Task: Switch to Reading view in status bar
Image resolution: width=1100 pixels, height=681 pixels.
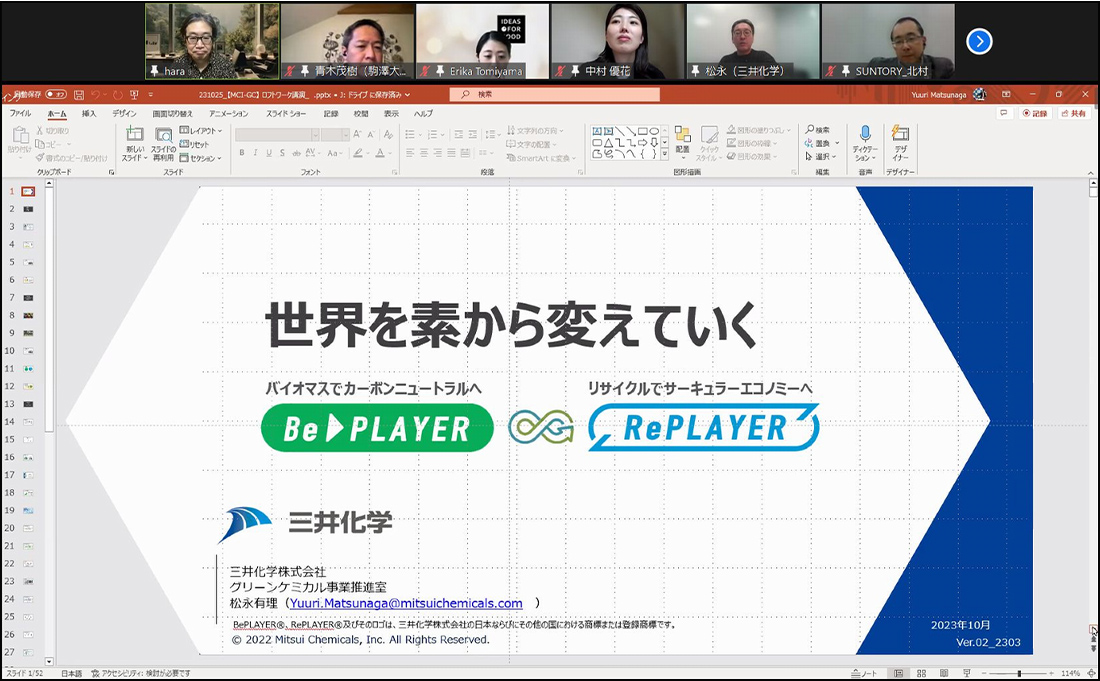Action: click(x=944, y=673)
